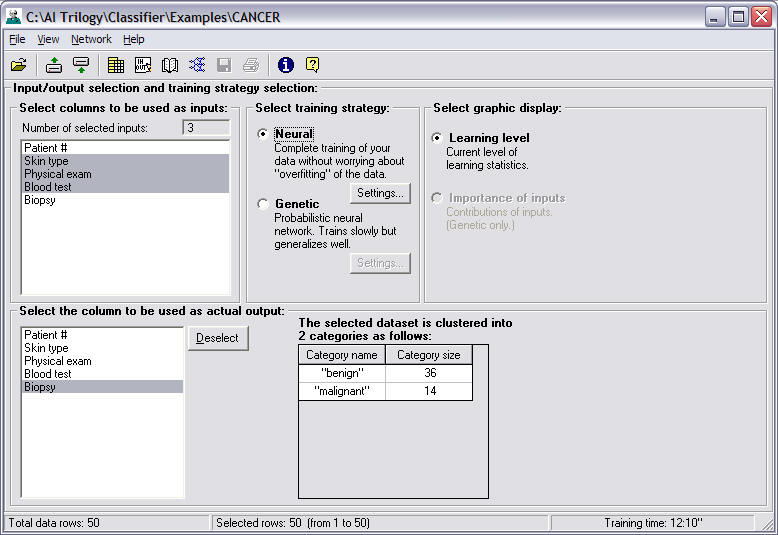Viewport: 778px width, 535px height.
Task: Click the Training time status entry
Action: point(652,523)
